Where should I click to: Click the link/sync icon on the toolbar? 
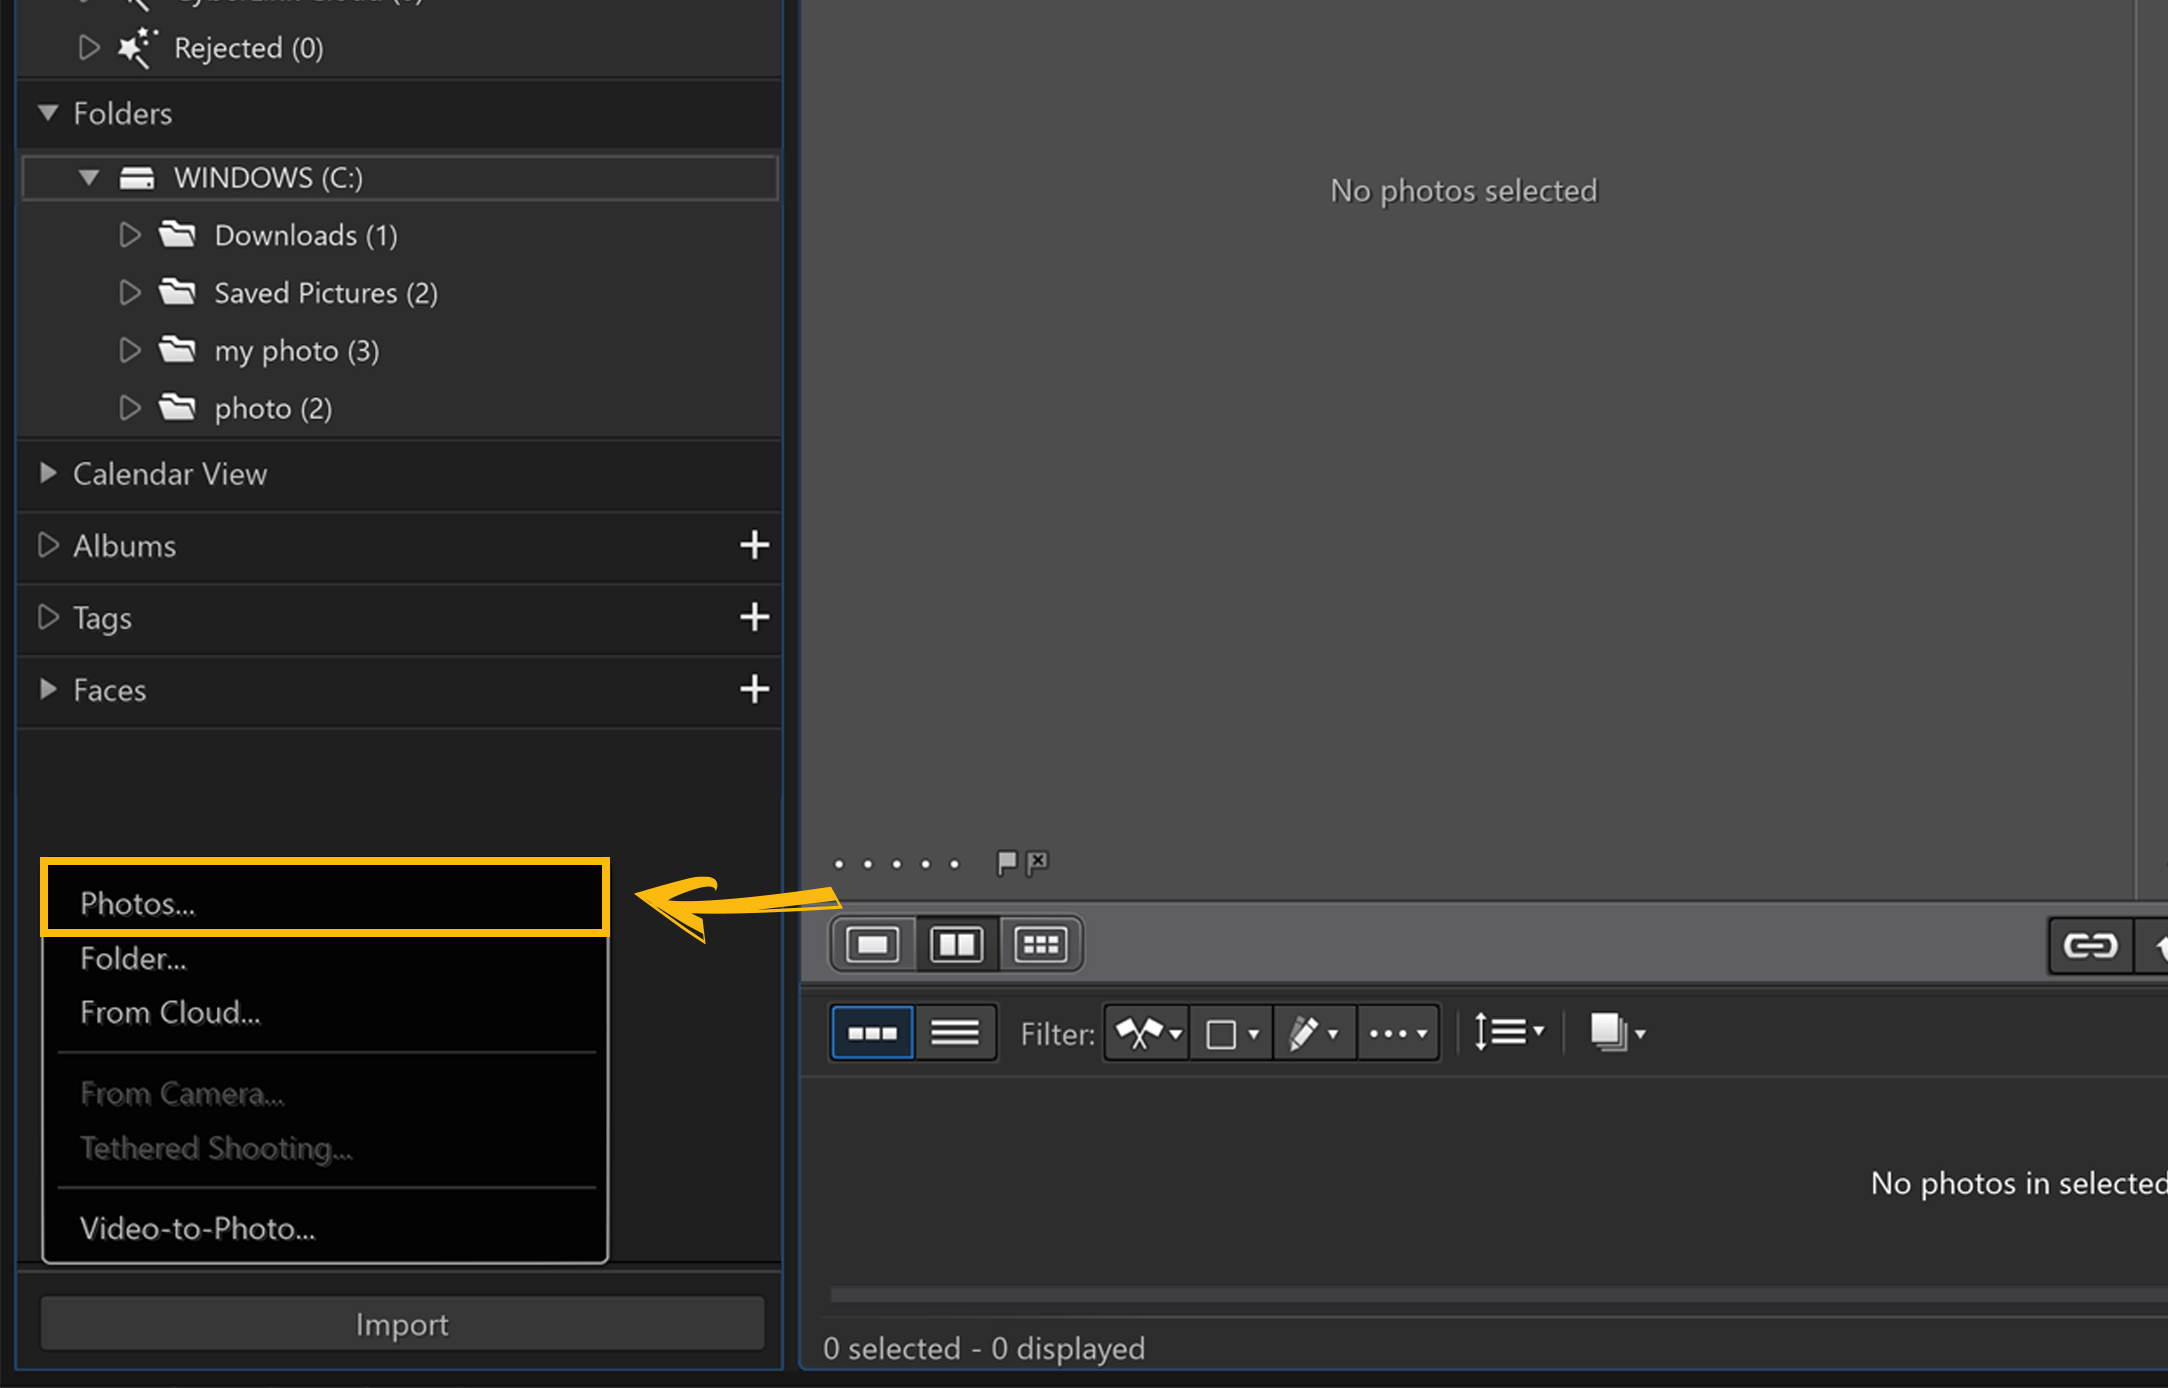pos(2090,945)
